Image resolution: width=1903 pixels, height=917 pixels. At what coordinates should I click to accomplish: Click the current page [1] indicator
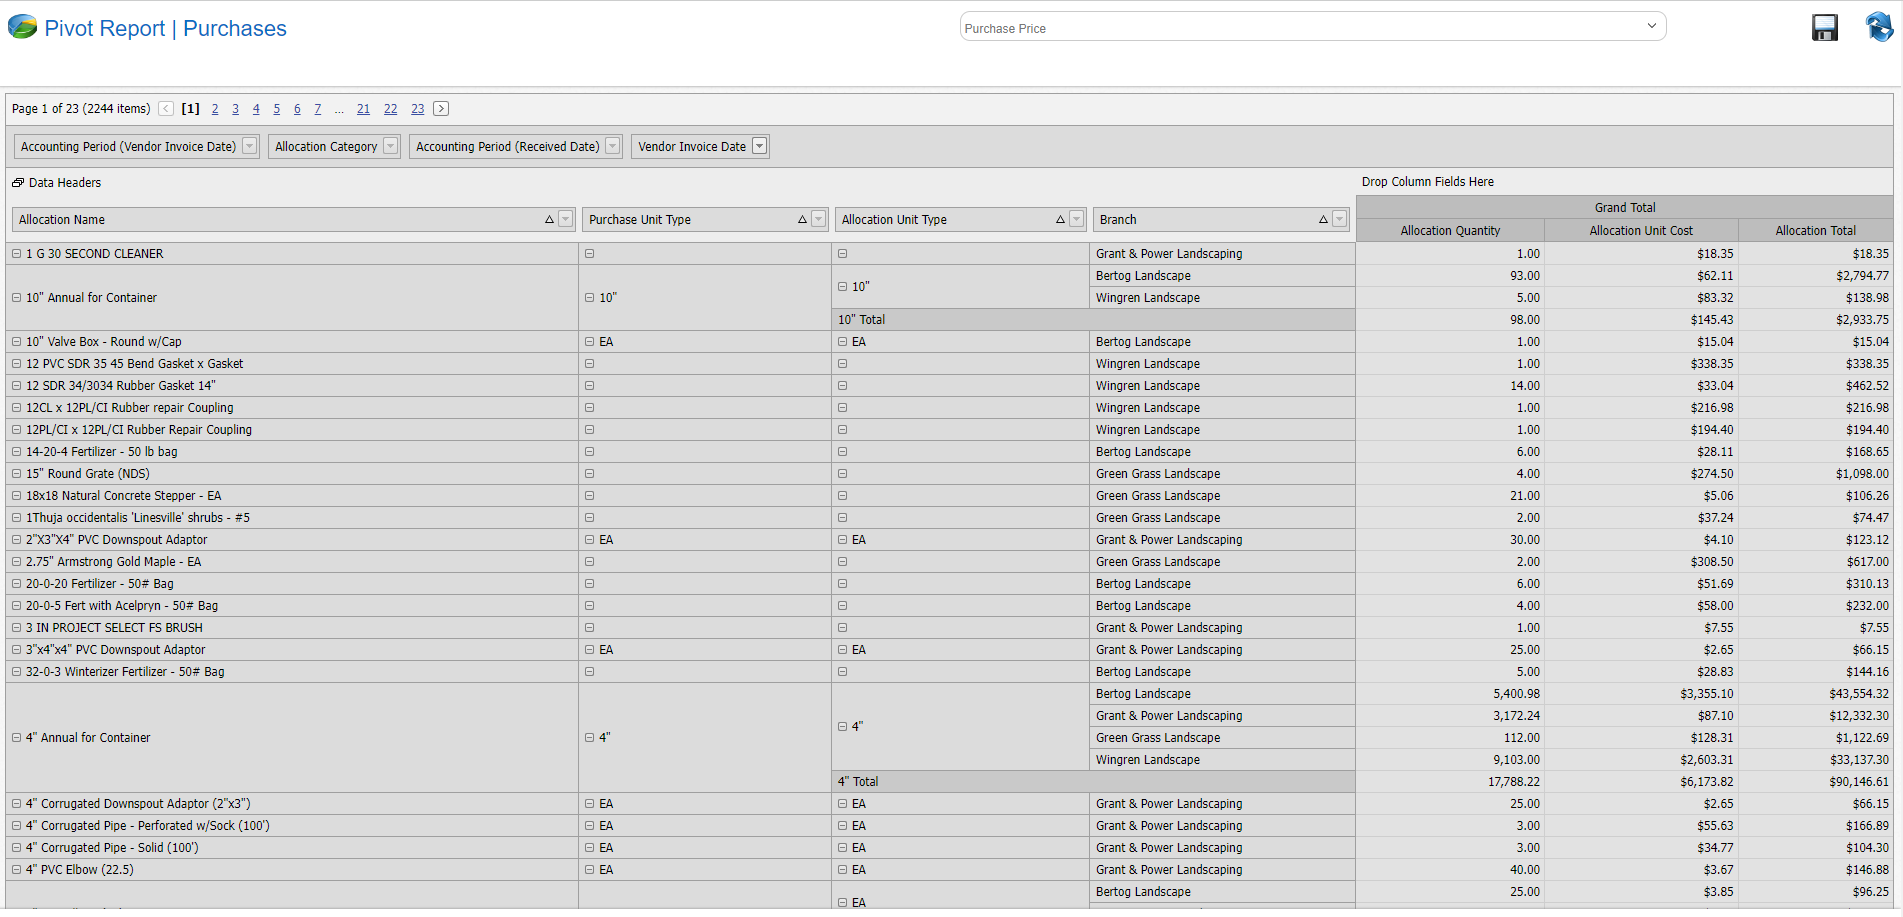point(190,109)
